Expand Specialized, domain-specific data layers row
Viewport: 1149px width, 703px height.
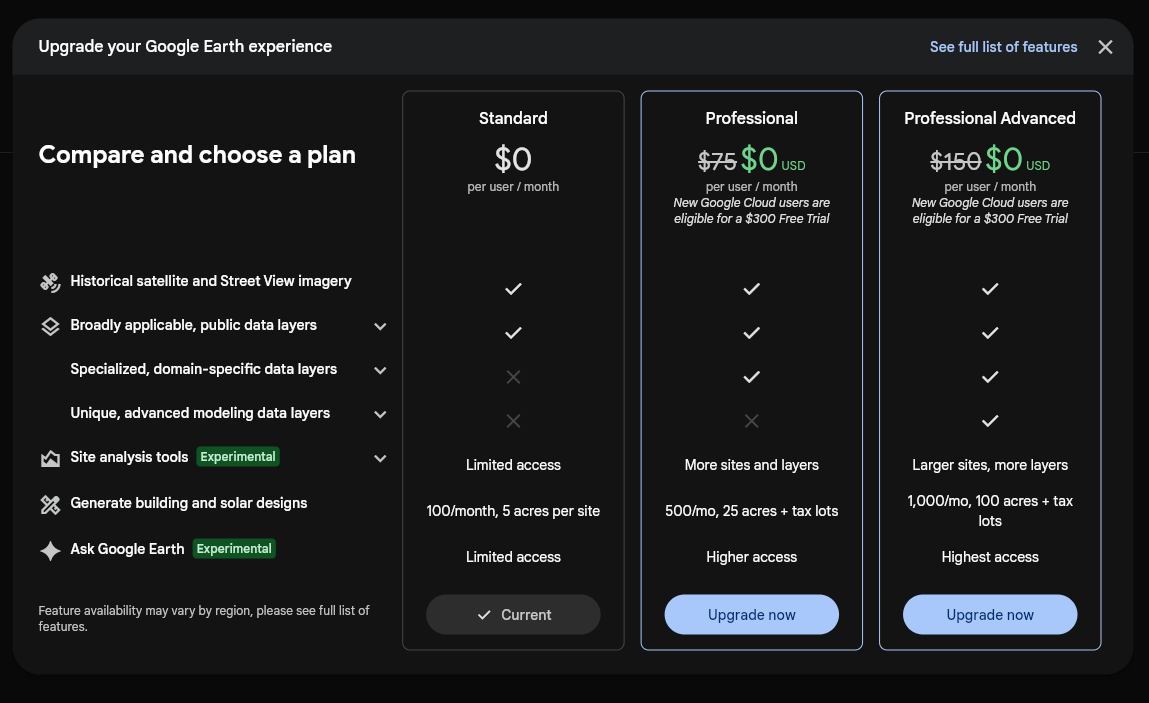click(x=380, y=370)
